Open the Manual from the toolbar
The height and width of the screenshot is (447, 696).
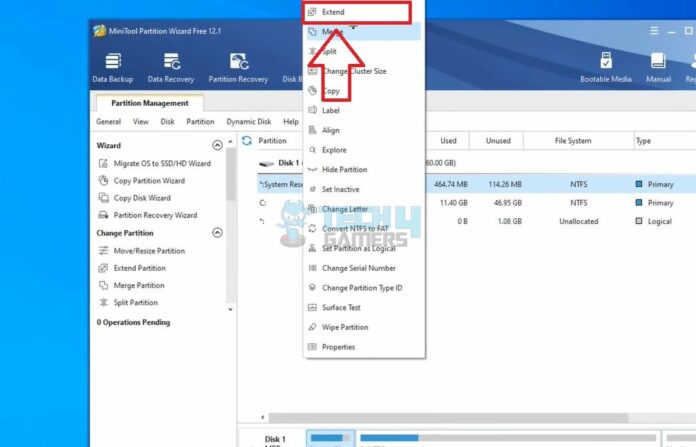[x=658, y=68]
